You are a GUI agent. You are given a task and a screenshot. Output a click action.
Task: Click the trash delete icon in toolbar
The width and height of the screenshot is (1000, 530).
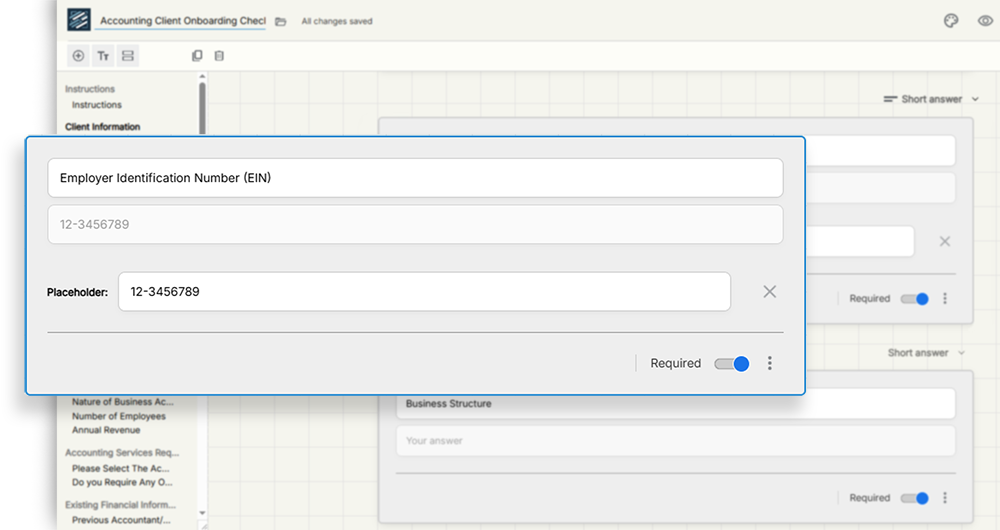coord(219,56)
